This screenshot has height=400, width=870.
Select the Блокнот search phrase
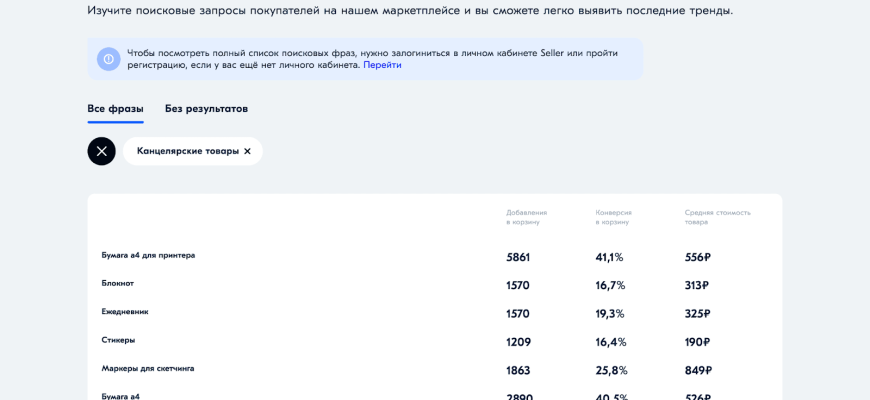117,283
